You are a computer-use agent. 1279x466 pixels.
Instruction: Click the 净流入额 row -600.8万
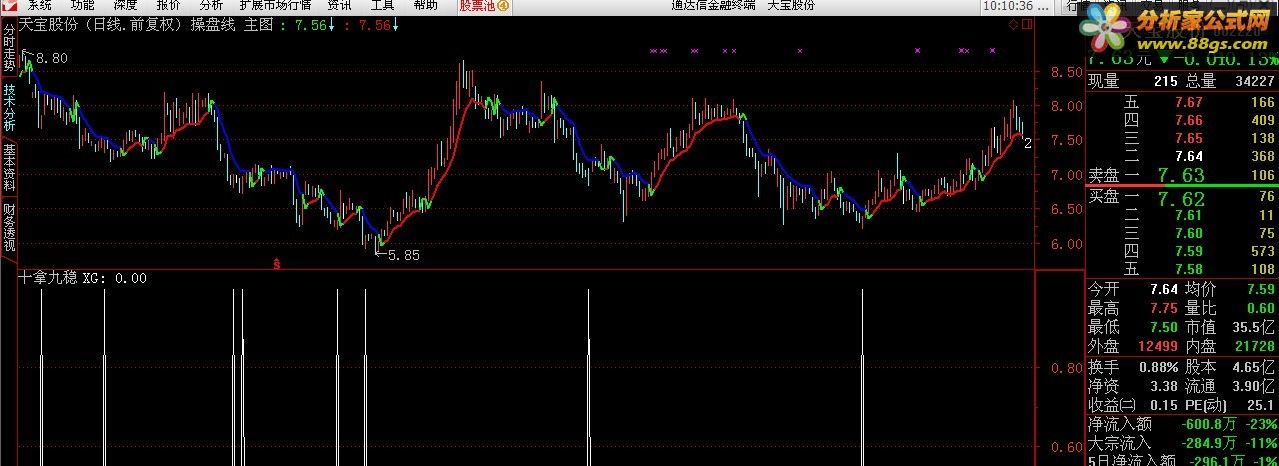point(1183,424)
